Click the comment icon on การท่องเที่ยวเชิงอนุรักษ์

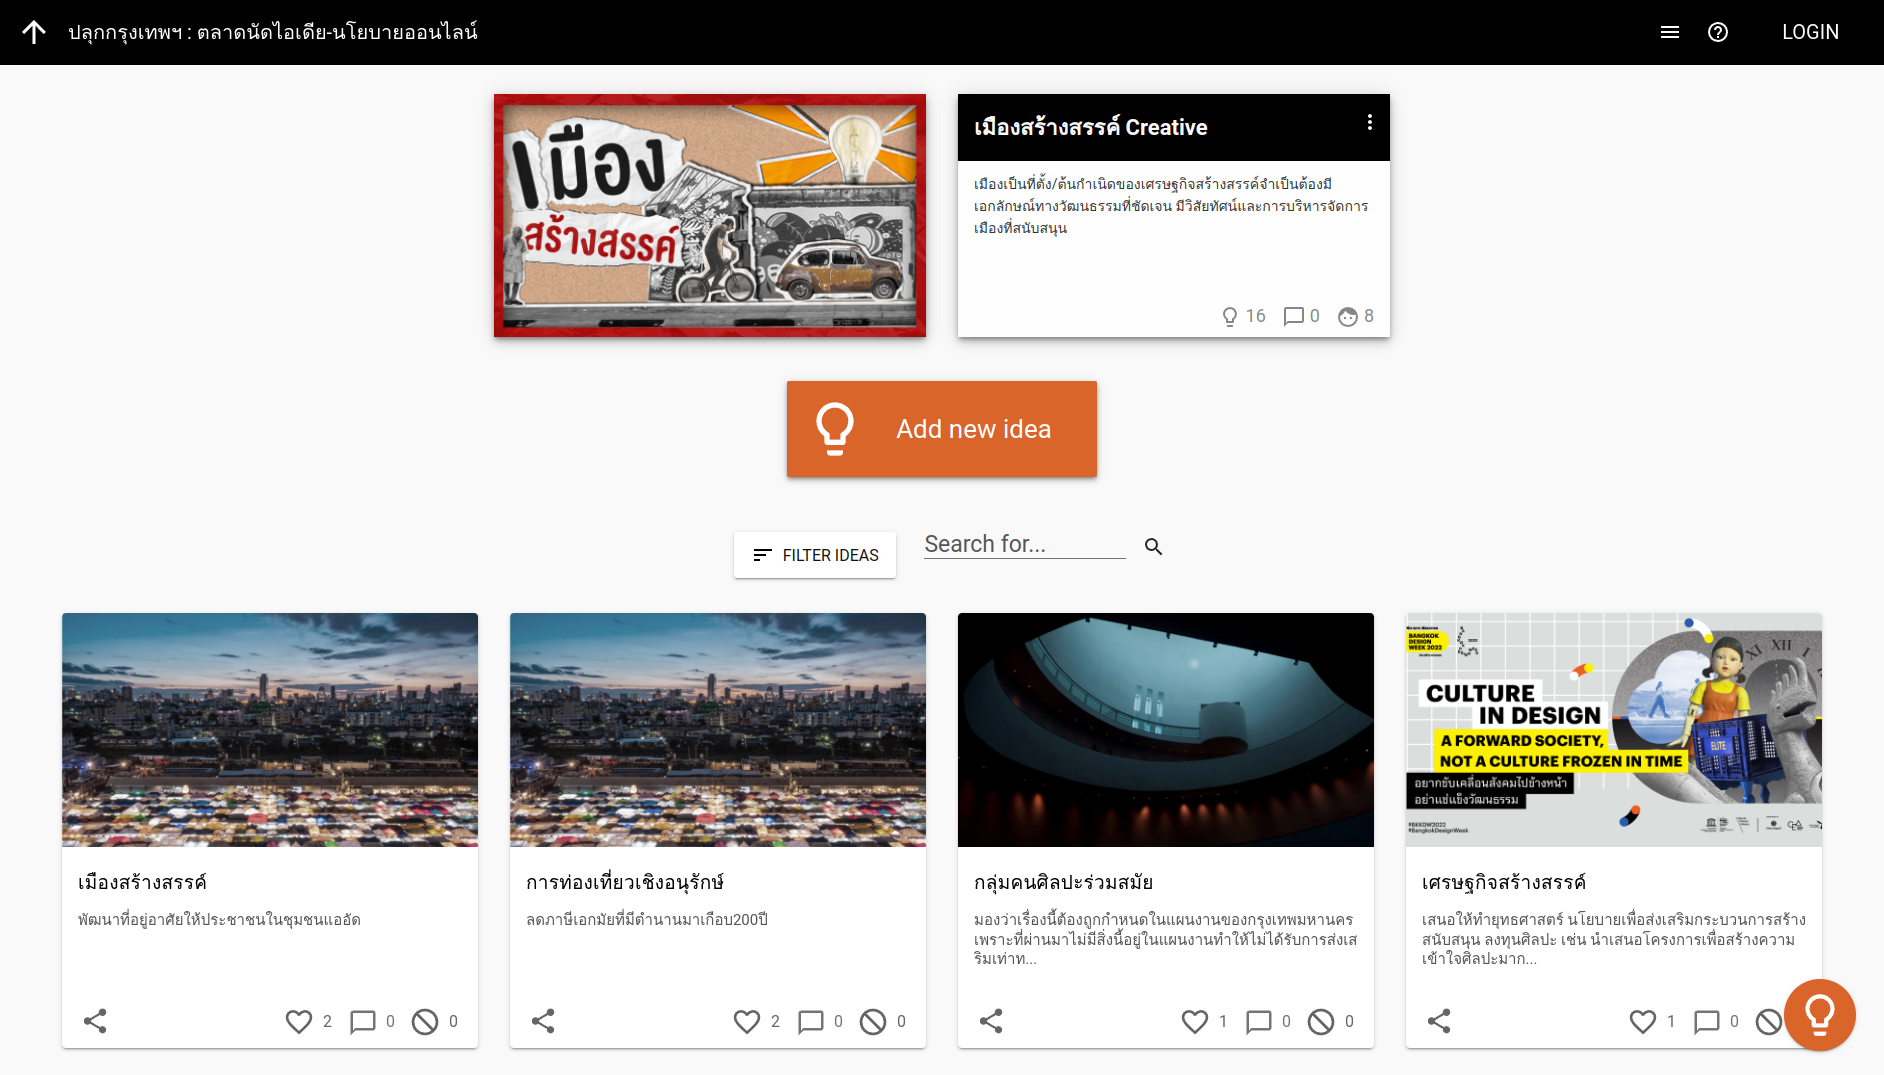click(810, 1021)
